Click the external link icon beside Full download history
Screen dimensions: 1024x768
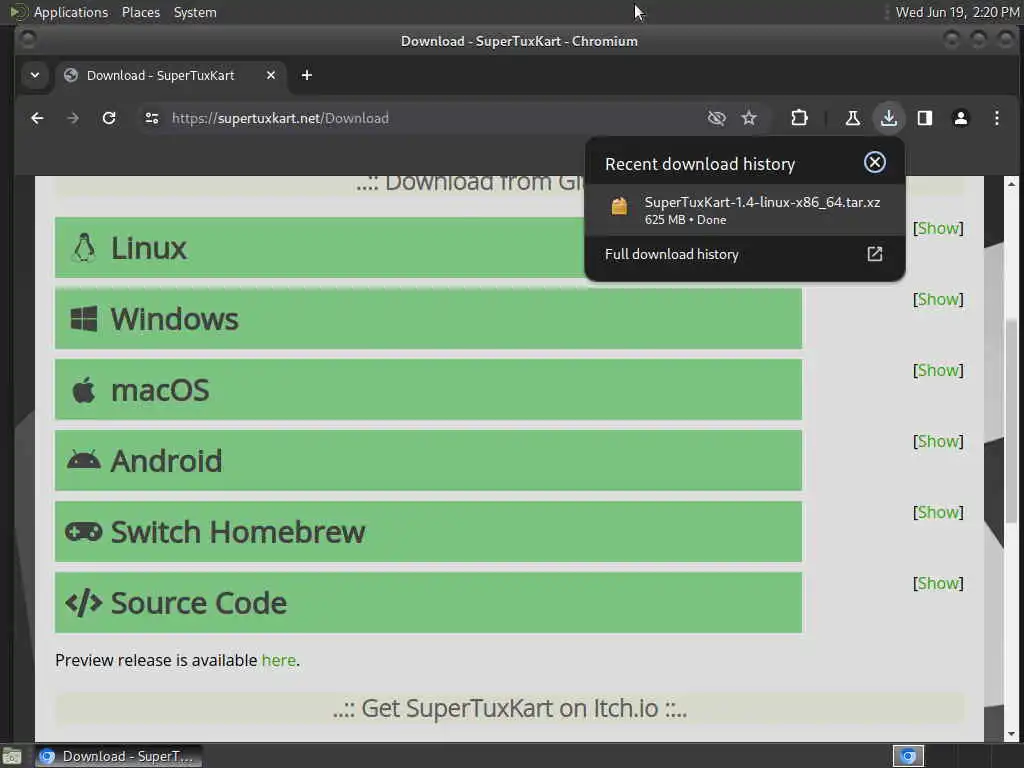coord(874,254)
